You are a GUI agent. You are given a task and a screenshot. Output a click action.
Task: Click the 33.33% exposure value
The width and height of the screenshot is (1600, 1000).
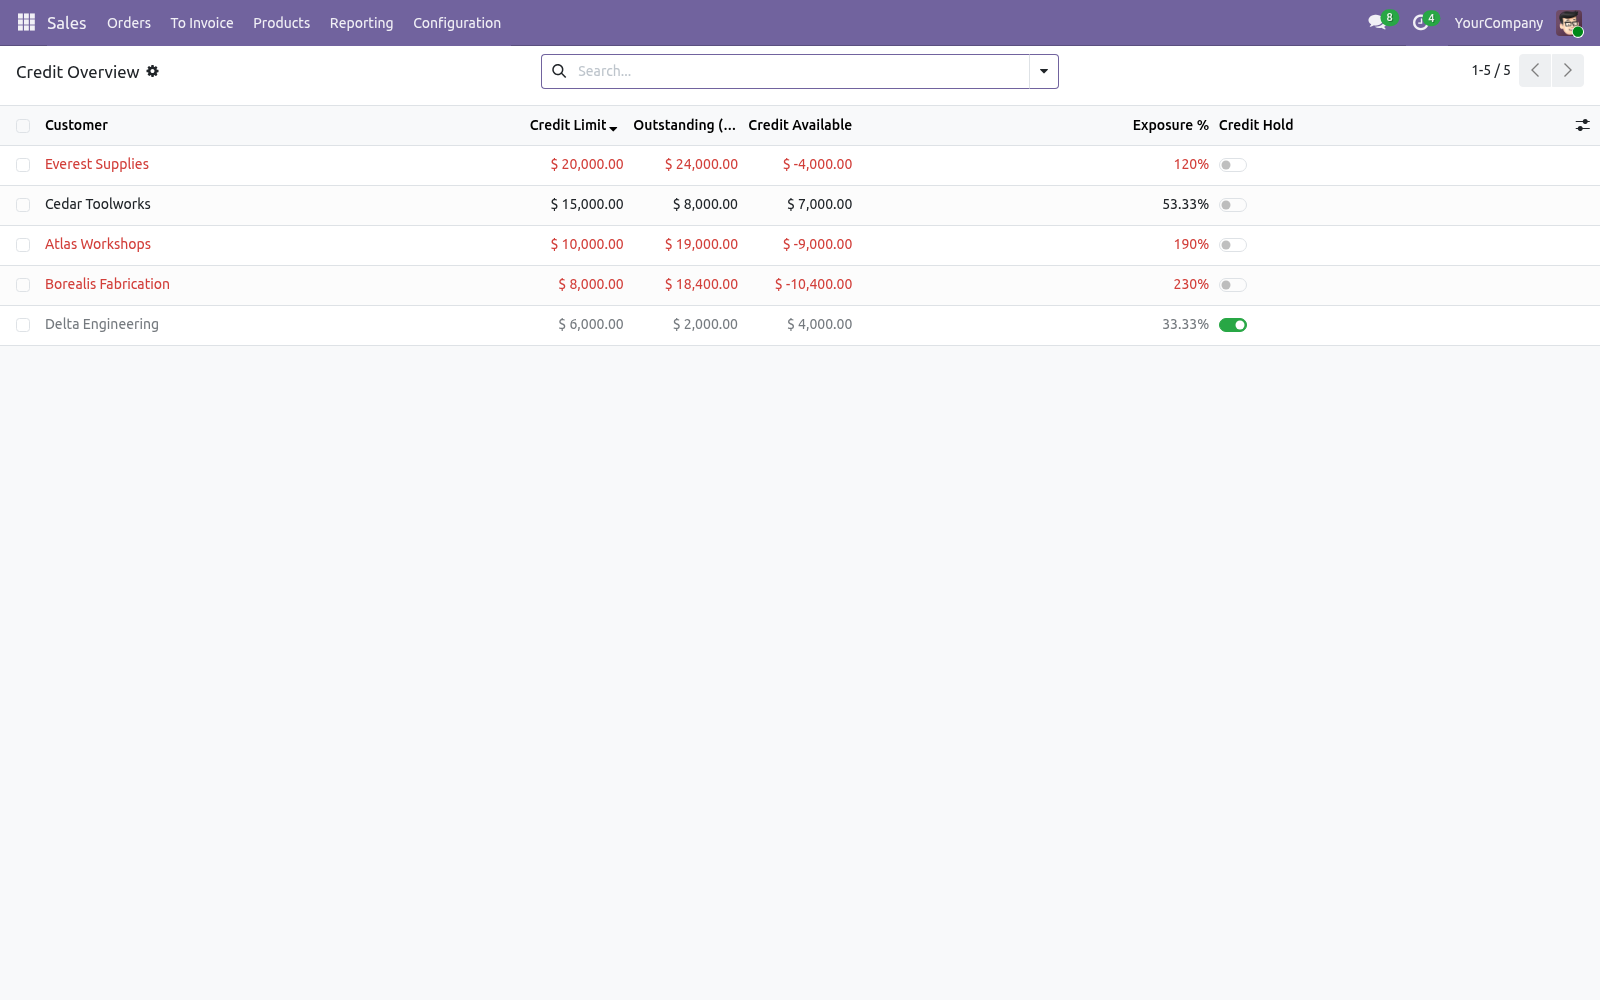click(1185, 324)
